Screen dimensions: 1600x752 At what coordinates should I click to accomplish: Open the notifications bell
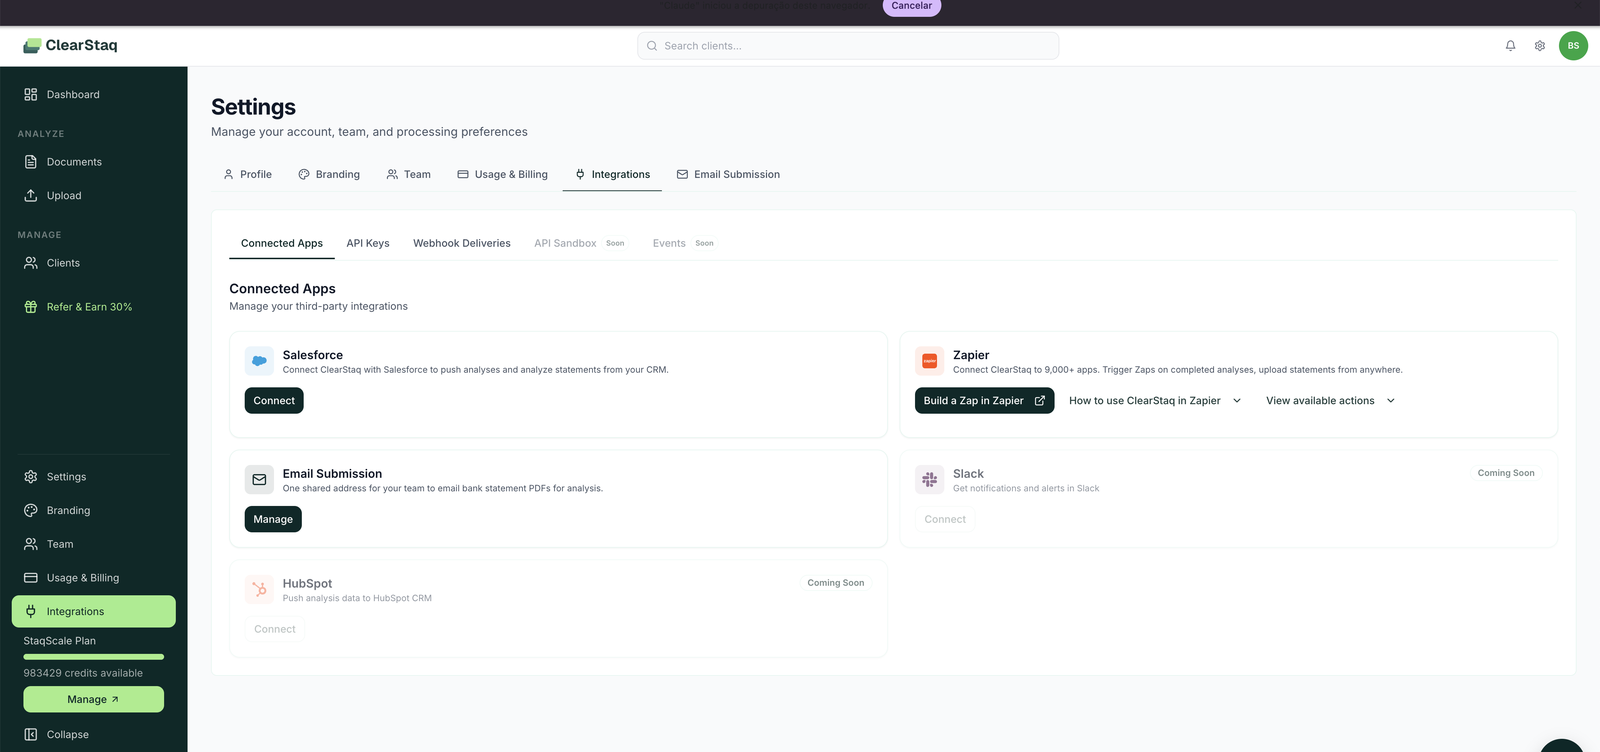[1510, 45]
